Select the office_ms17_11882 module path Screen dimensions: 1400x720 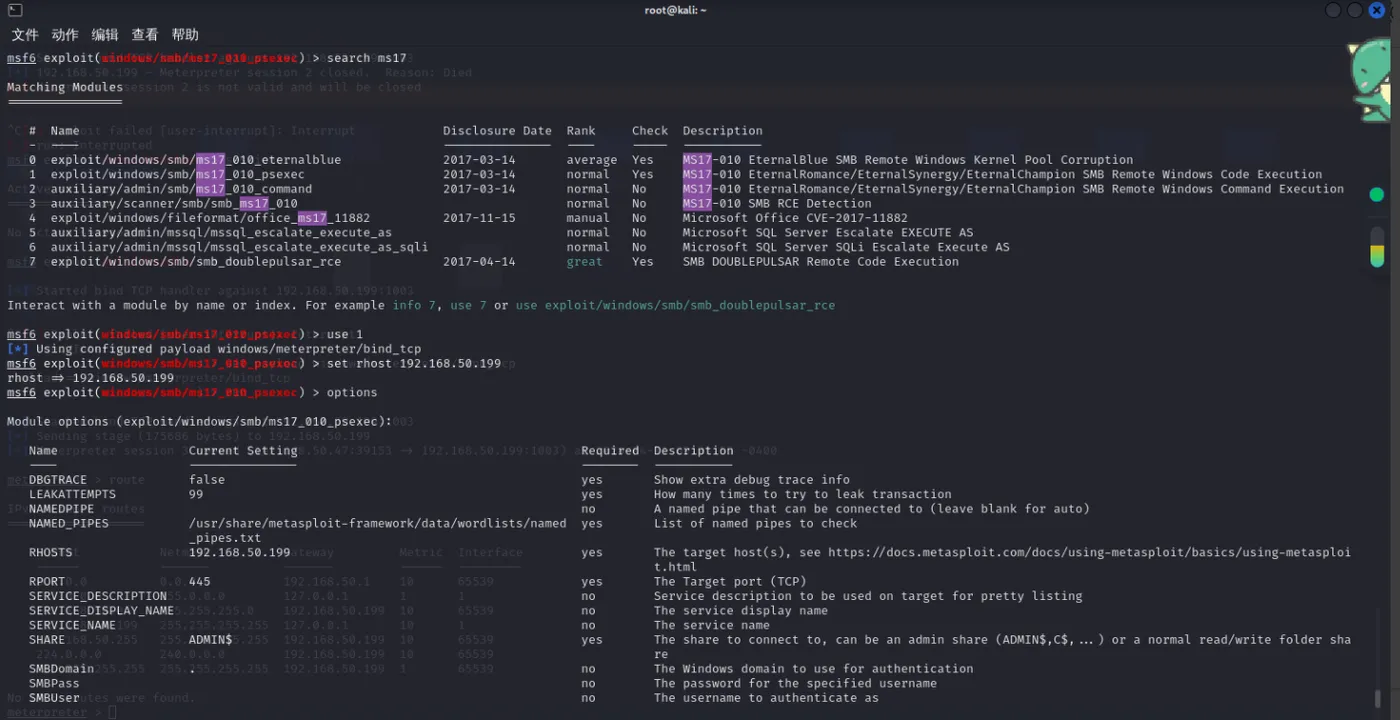pos(210,218)
